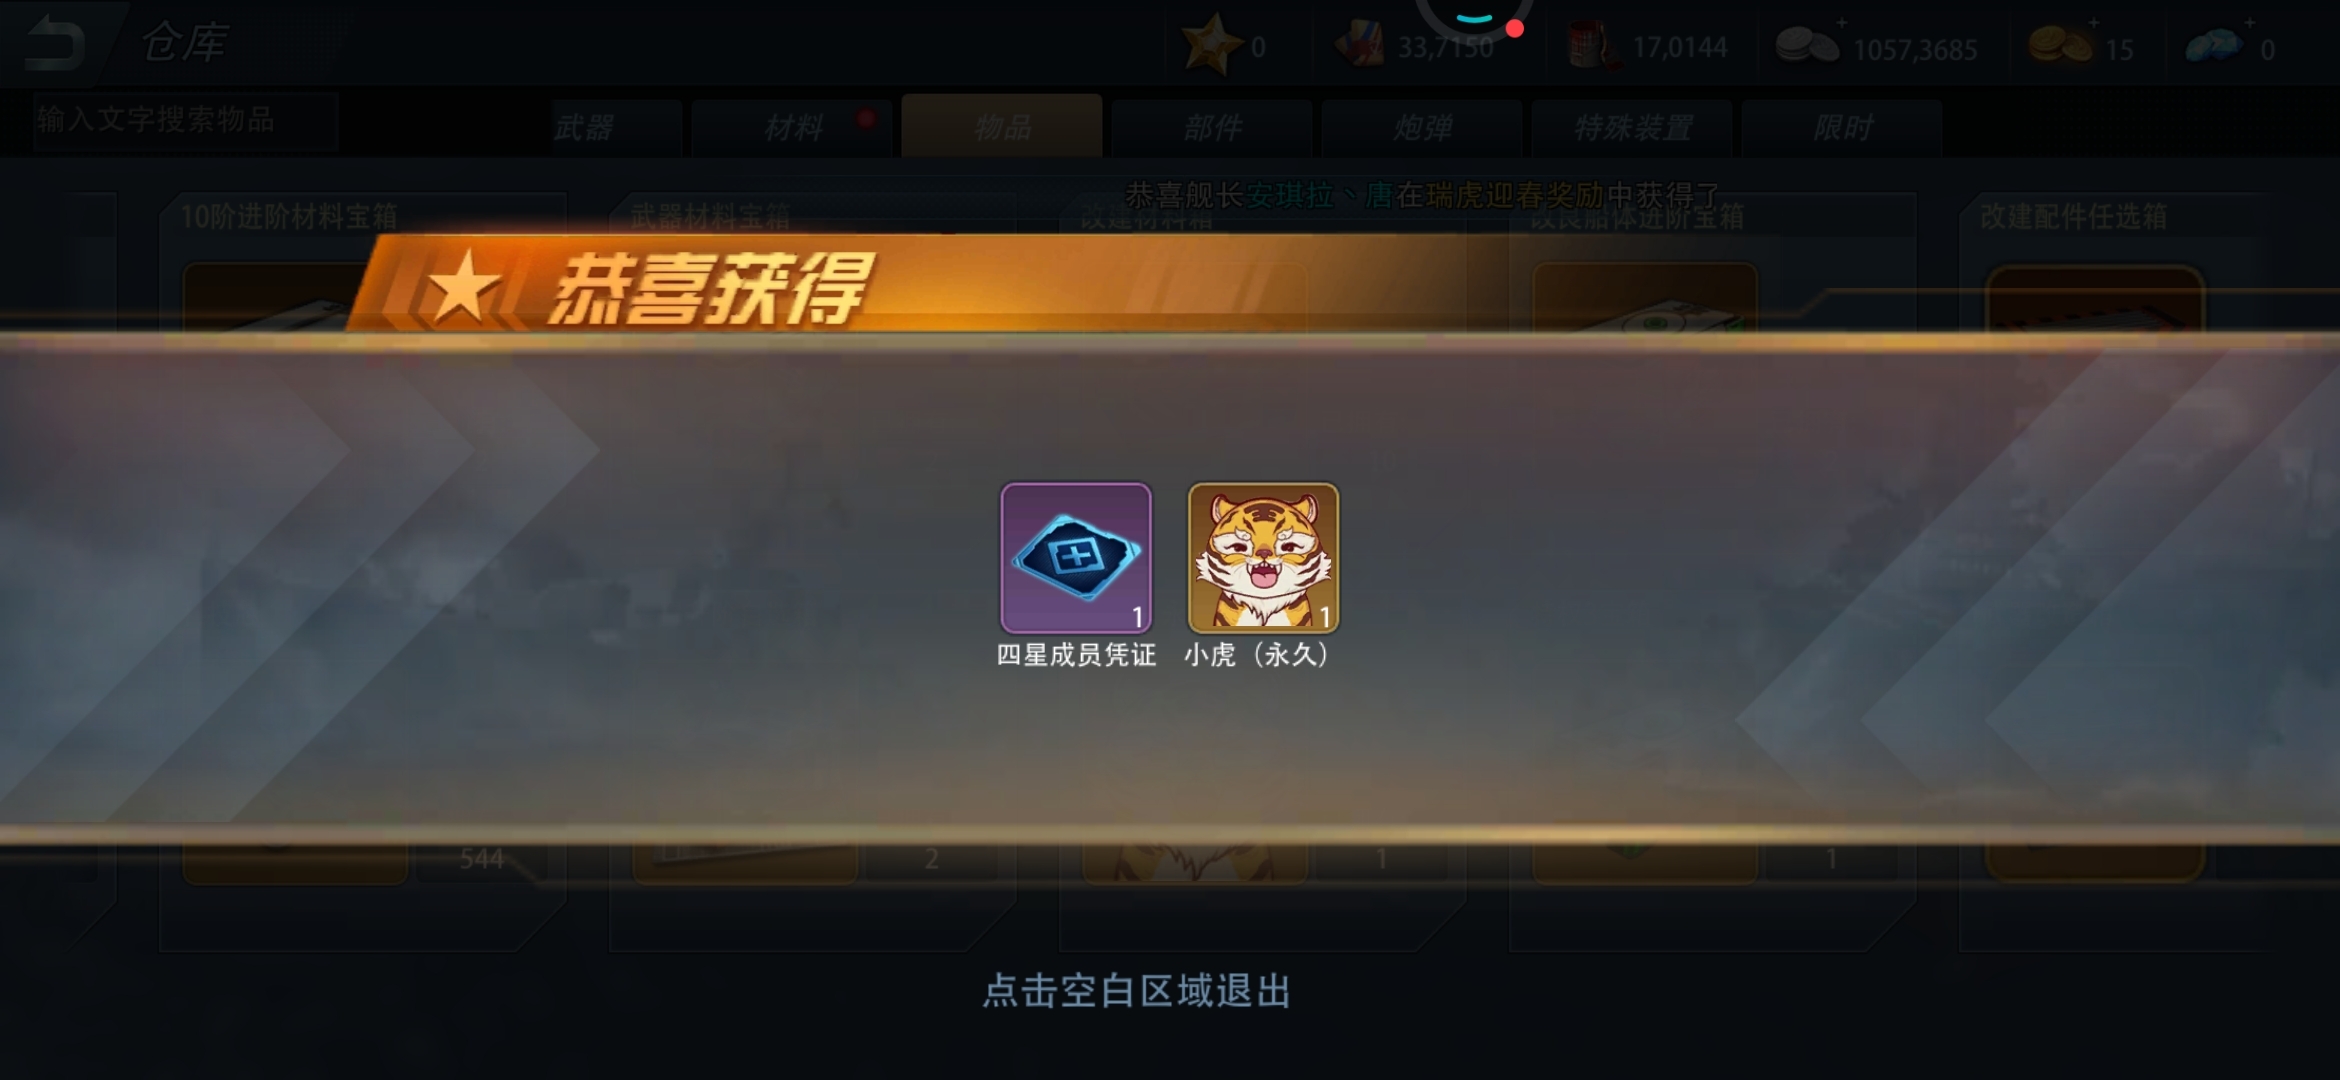The image size is (2340, 1080).
Task: Select the little tiger (永久) reward icon
Action: pos(1263,558)
